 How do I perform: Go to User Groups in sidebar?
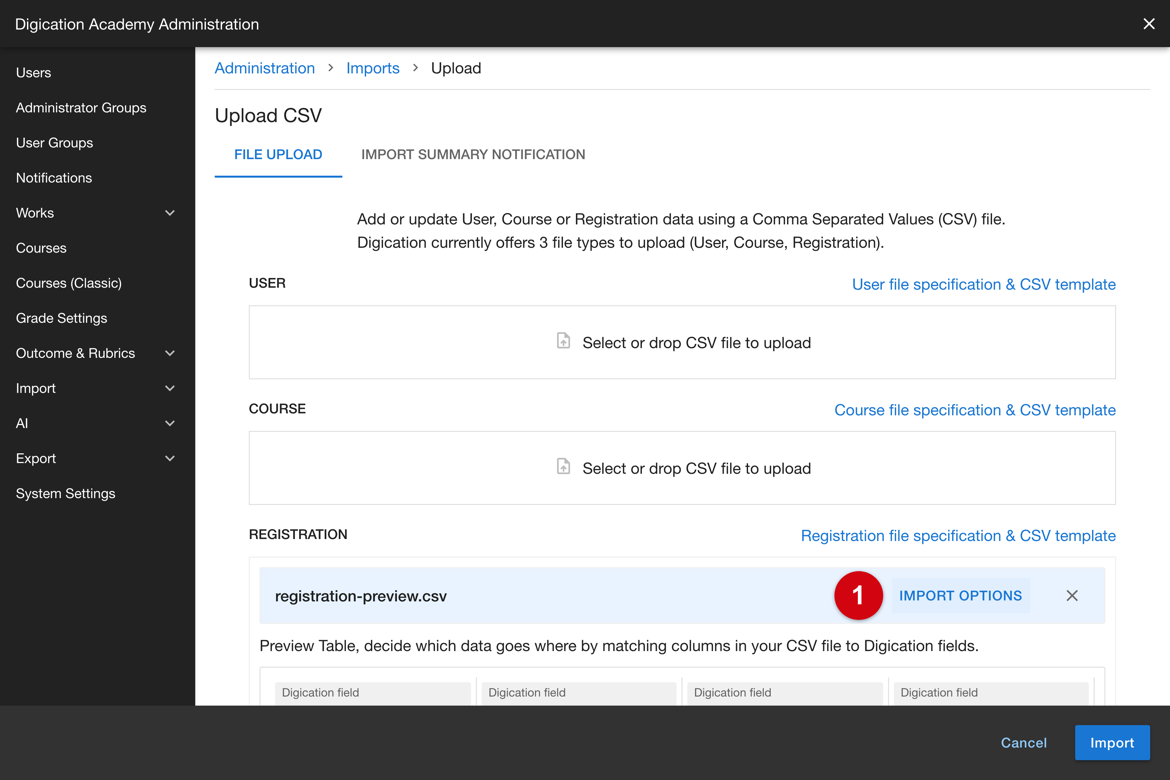54,143
